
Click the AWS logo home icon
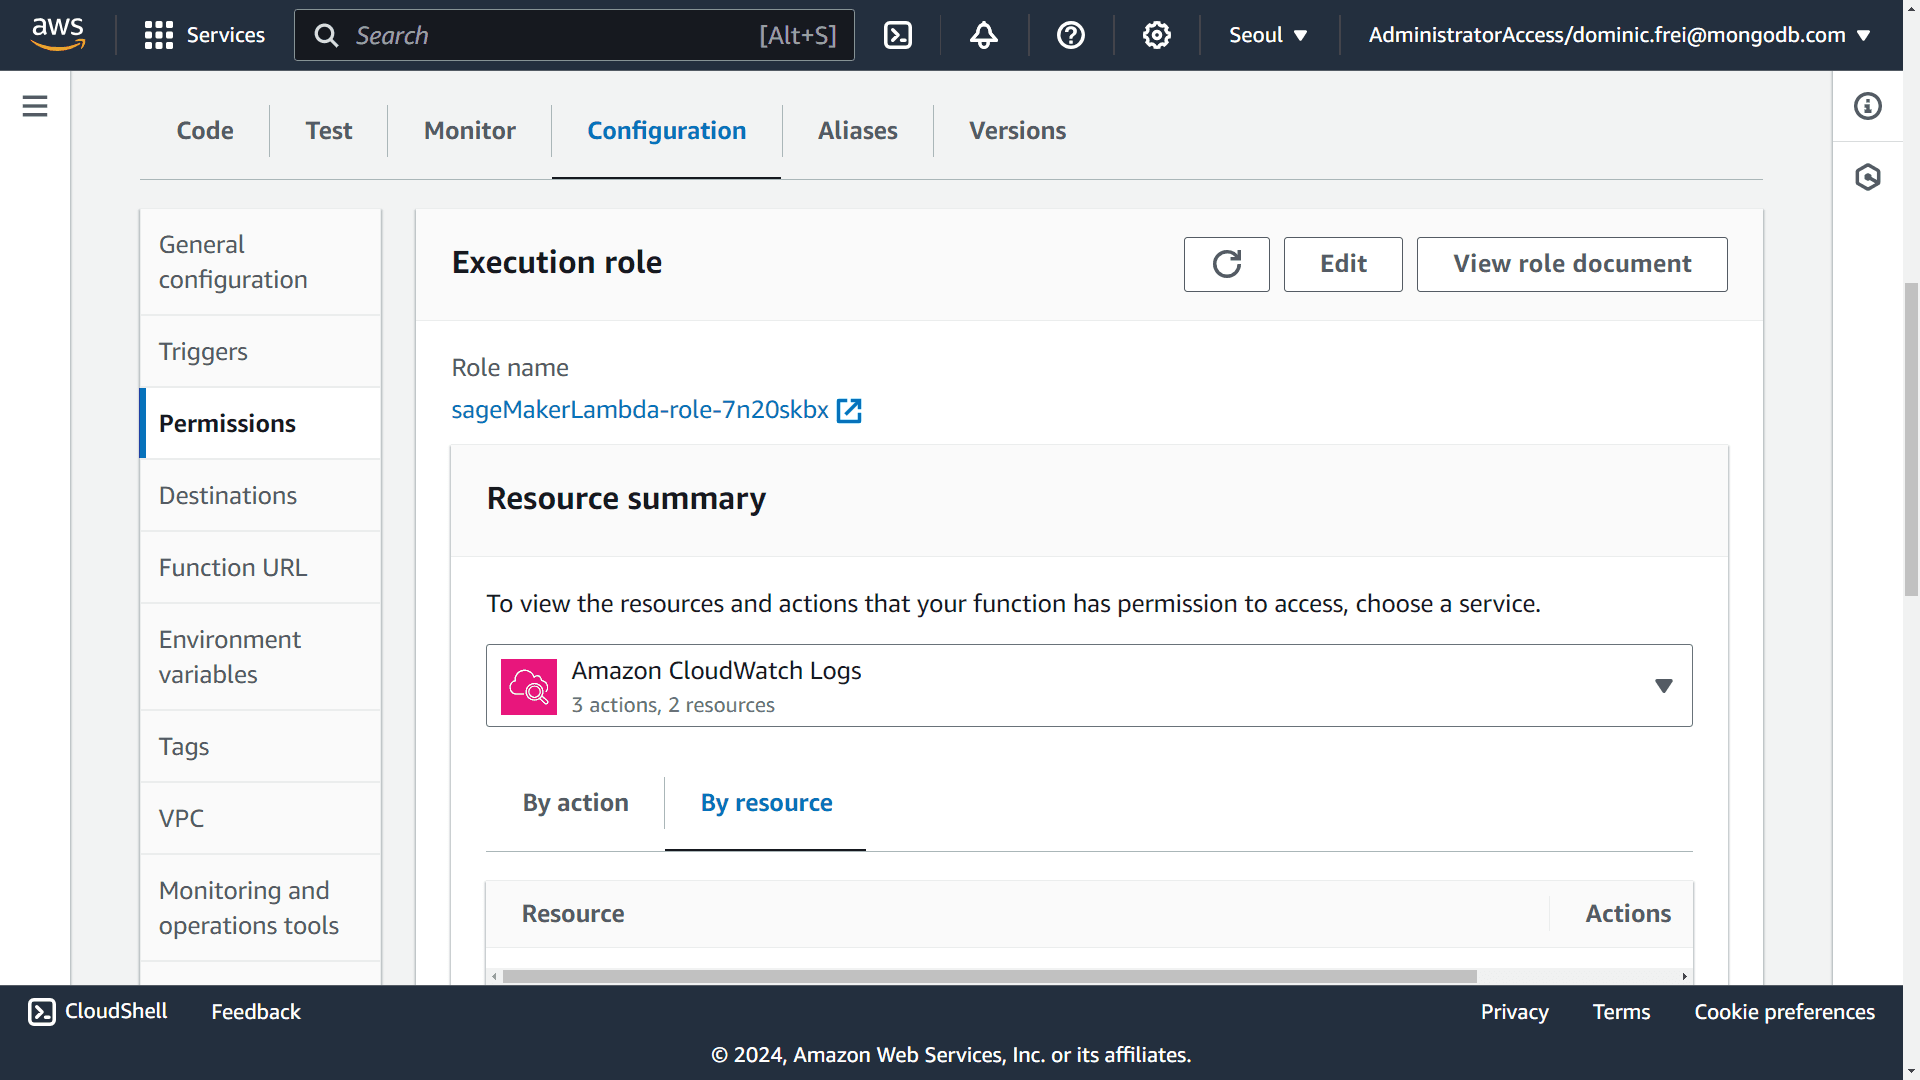[x=58, y=35]
